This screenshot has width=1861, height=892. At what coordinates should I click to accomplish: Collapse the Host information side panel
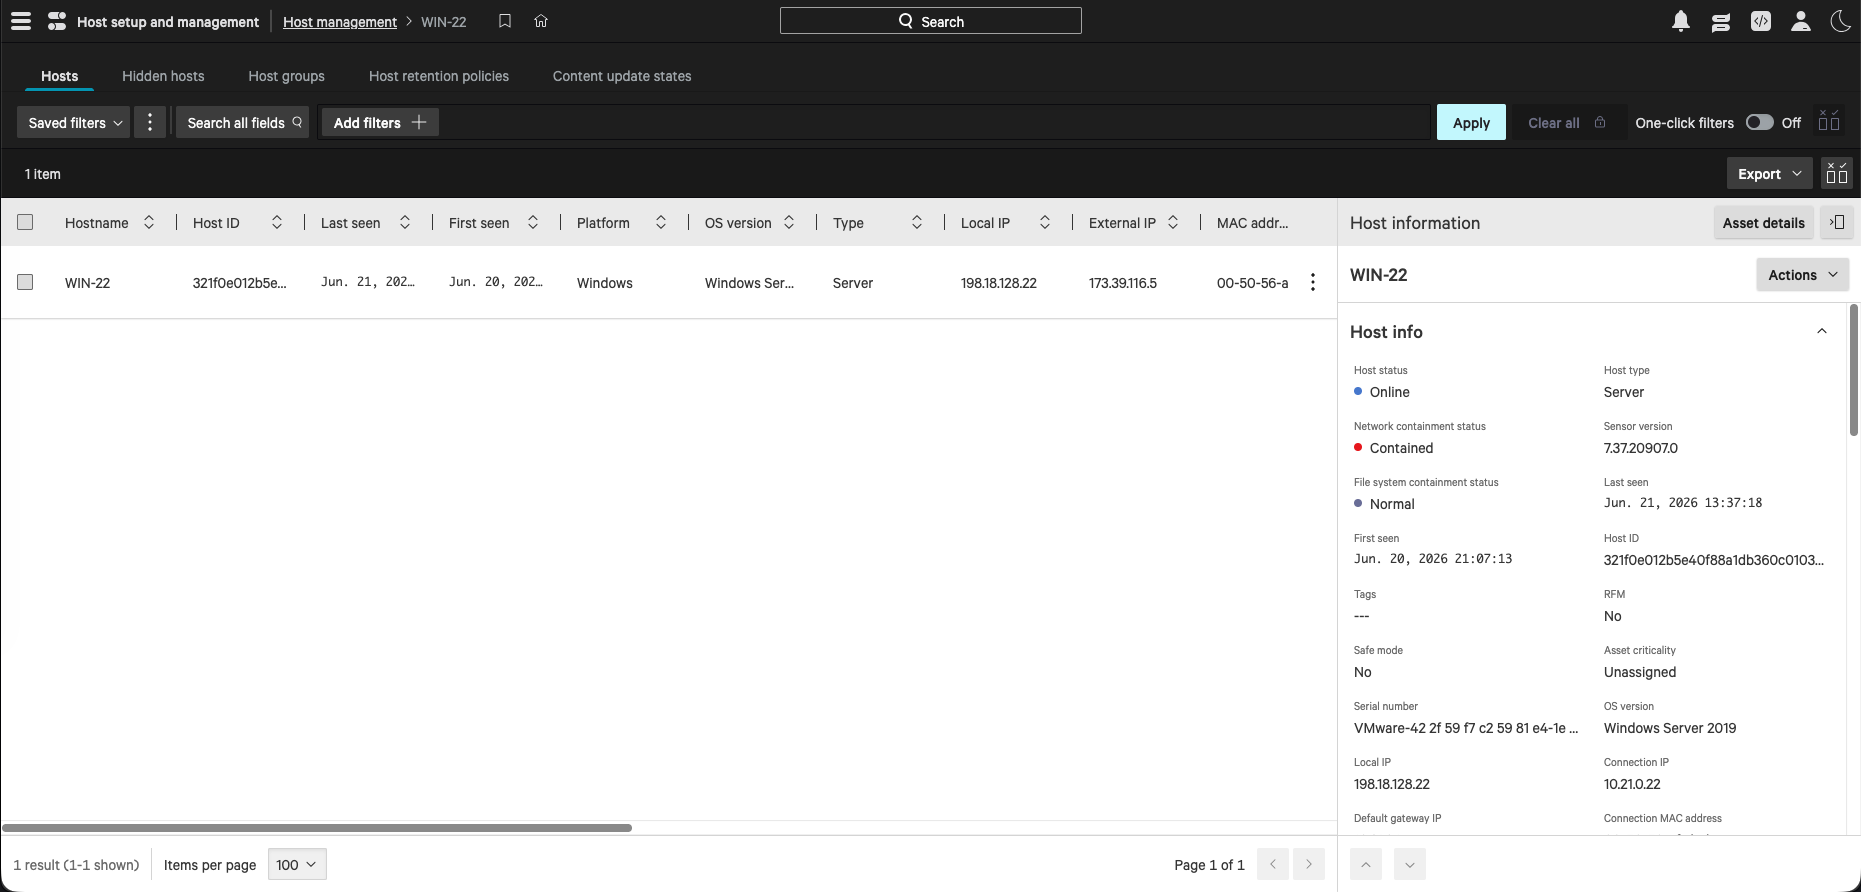[1838, 223]
